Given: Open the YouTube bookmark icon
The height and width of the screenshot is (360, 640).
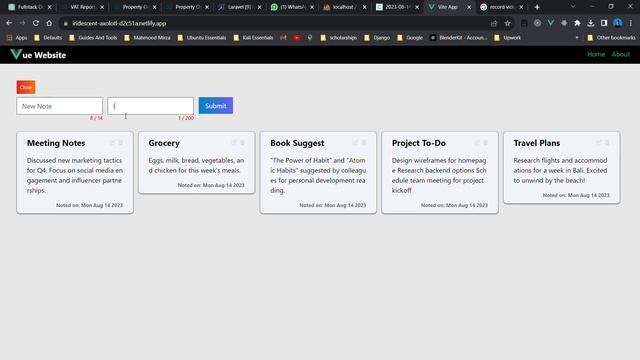Looking at the screenshot, I should click(x=297, y=38).
